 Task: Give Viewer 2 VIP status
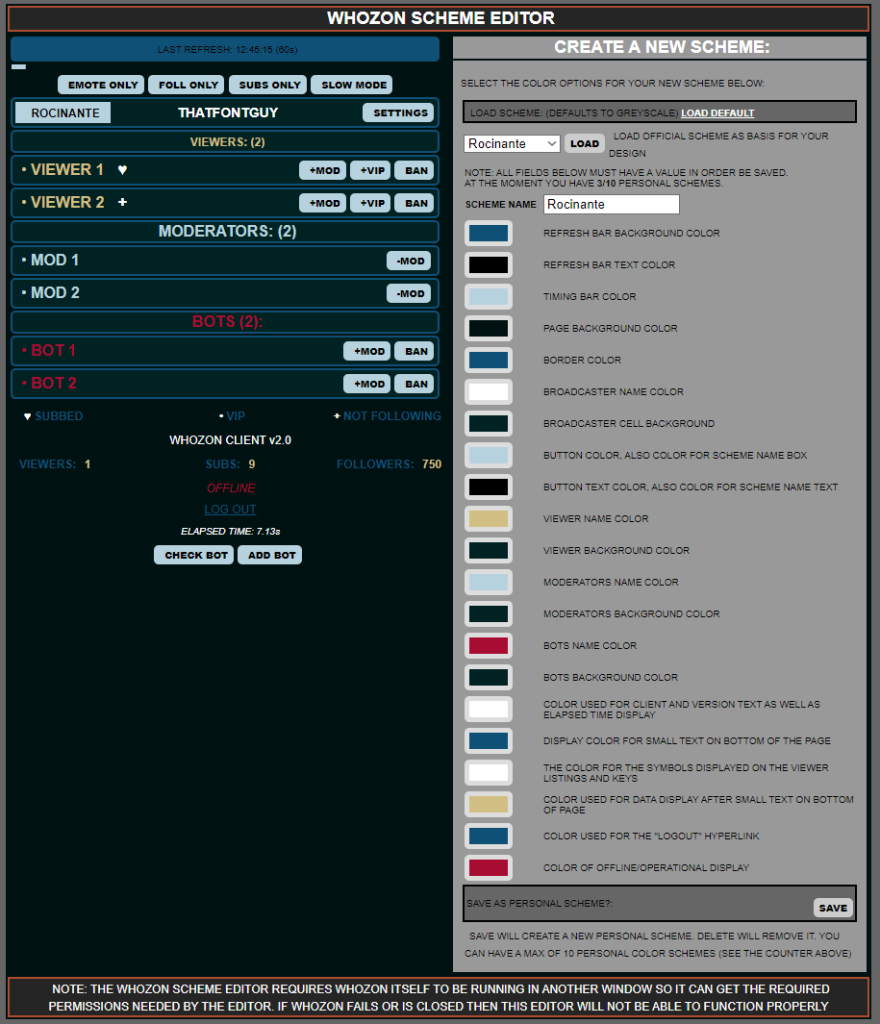(x=370, y=203)
